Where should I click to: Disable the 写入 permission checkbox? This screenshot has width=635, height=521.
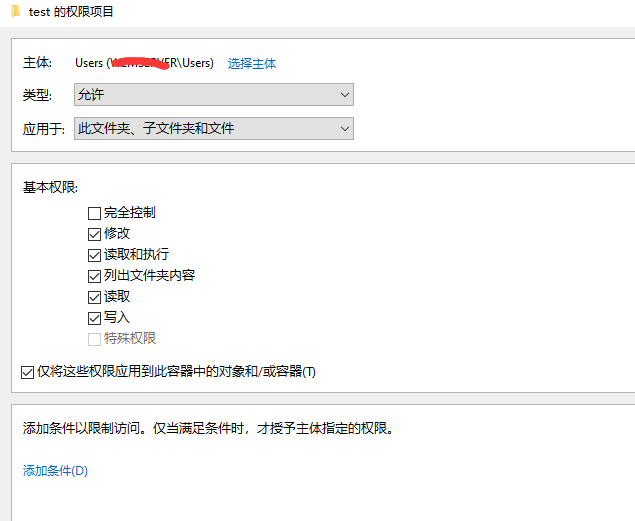click(x=95, y=318)
